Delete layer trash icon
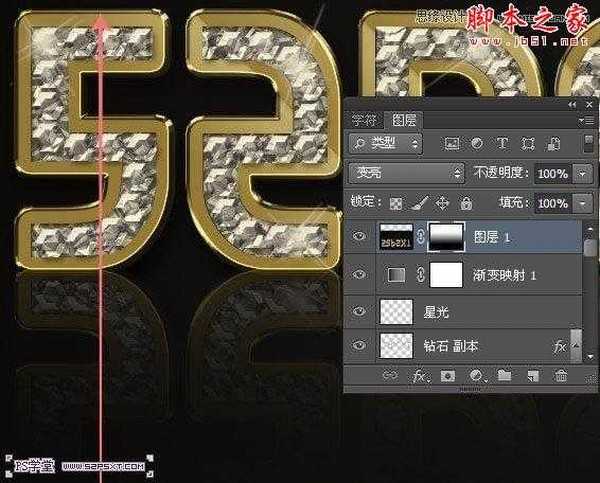 pyautogui.click(x=561, y=376)
